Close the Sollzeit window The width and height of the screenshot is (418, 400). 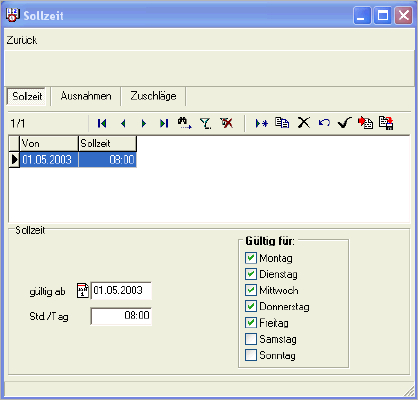click(x=403, y=16)
